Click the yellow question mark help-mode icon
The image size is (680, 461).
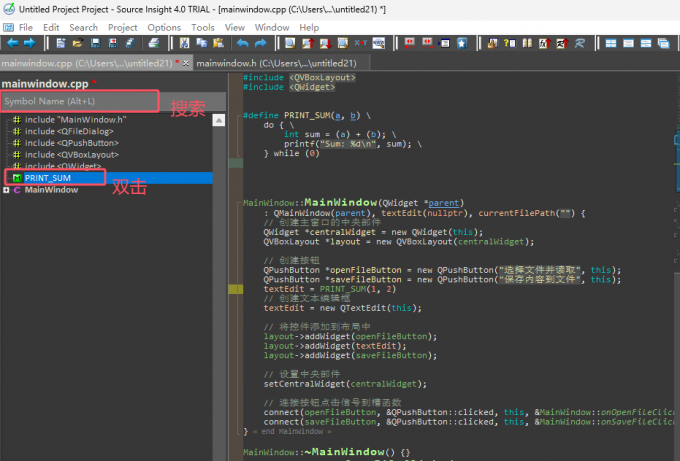point(510,43)
